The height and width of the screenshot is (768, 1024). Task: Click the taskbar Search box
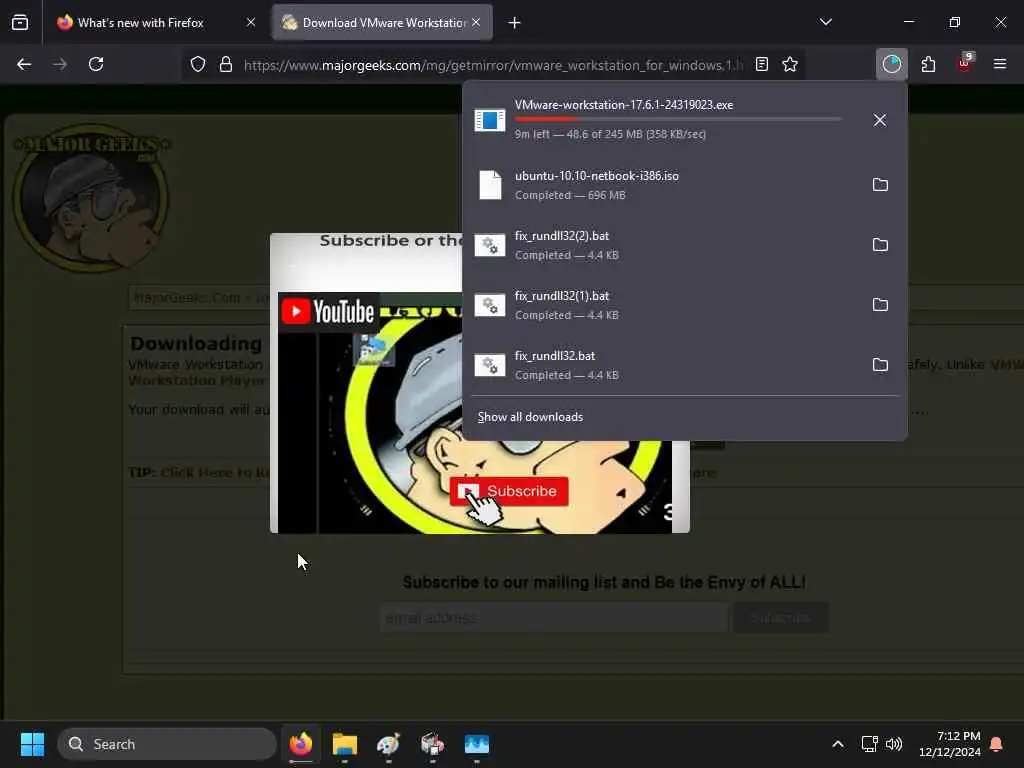tap(167, 744)
